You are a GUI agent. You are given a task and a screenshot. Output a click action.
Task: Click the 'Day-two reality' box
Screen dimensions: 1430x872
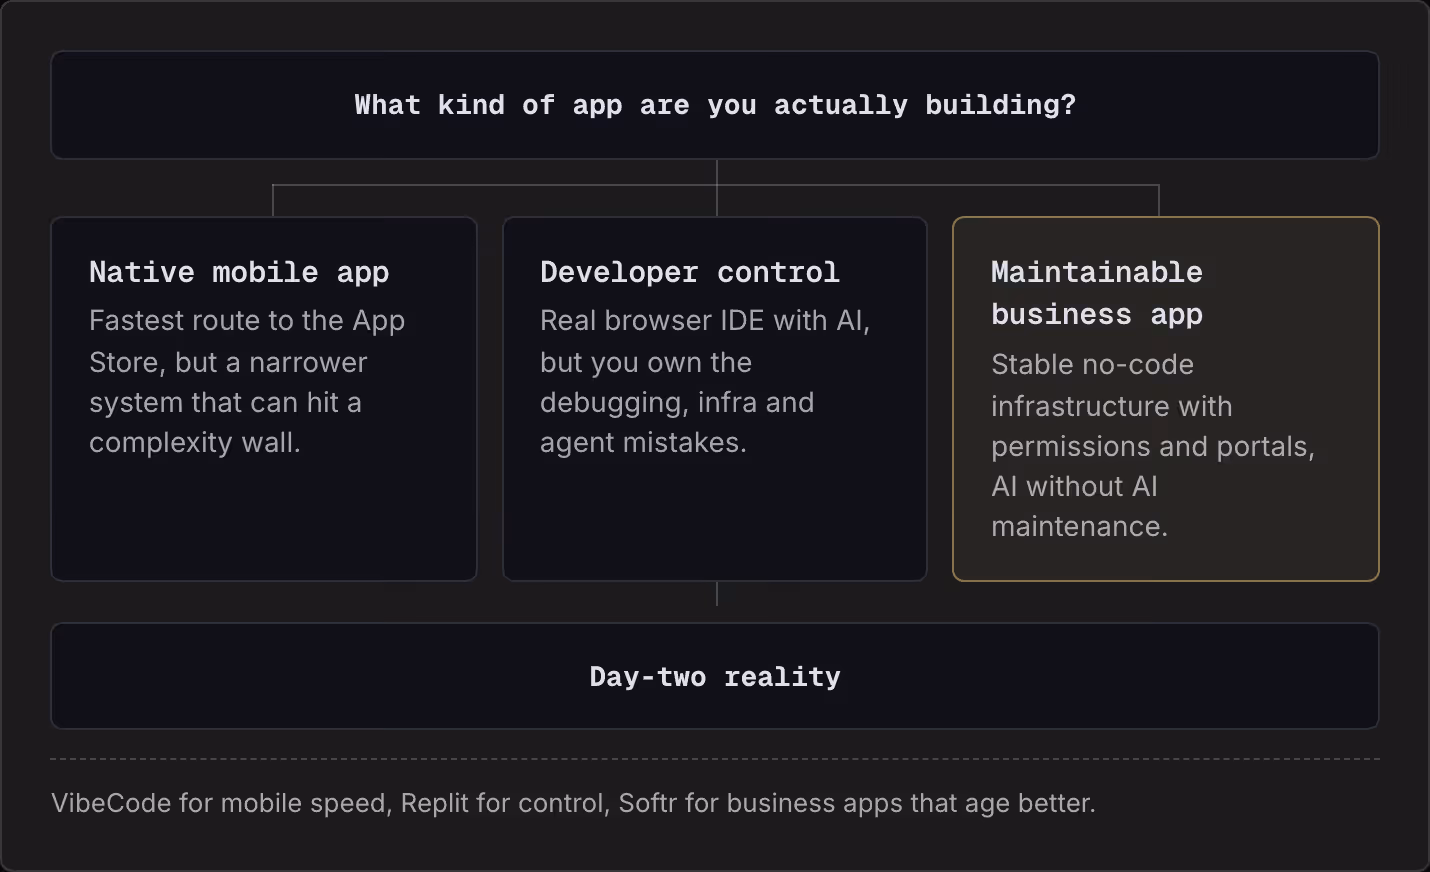pyautogui.click(x=715, y=676)
